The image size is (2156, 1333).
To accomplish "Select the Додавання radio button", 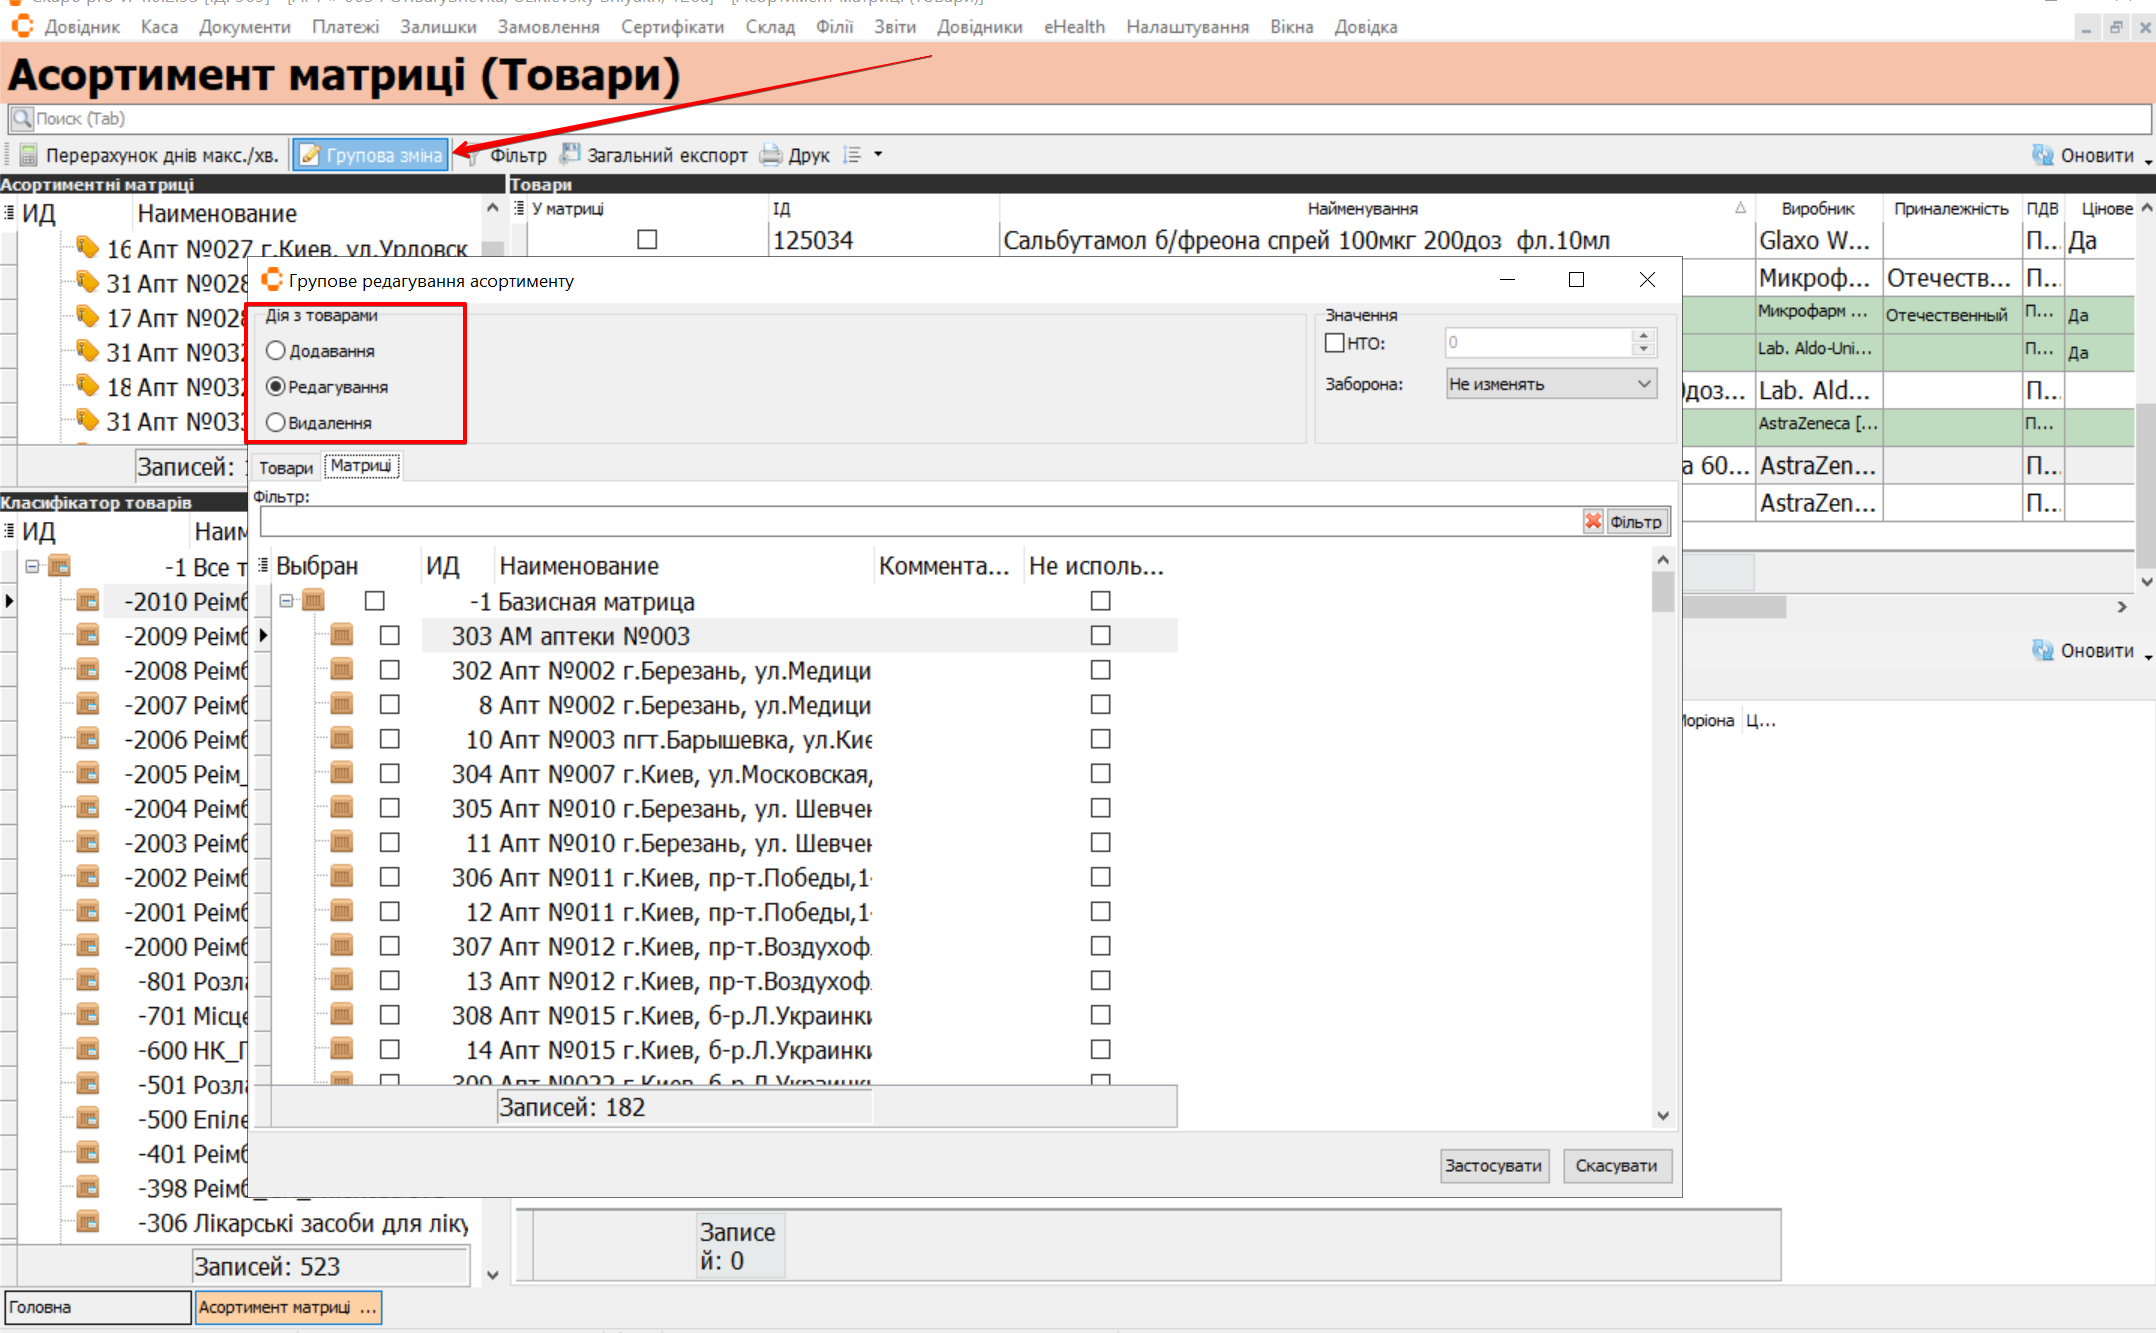I will (x=276, y=351).
